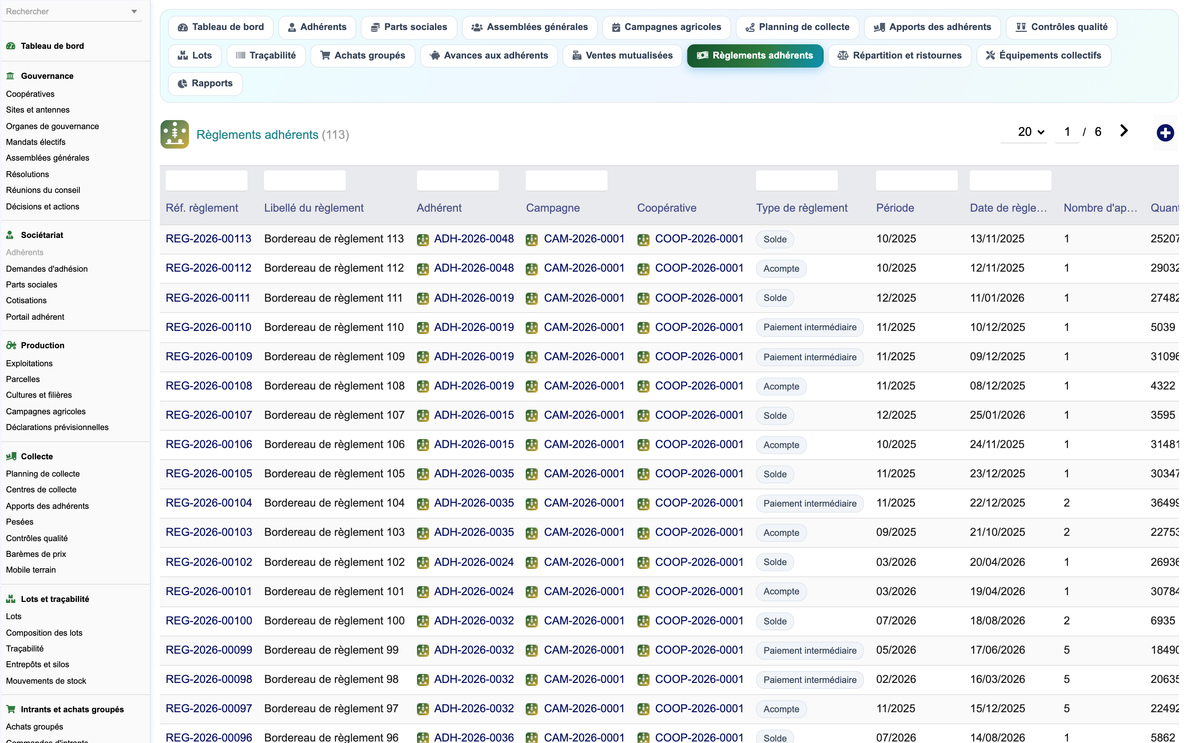Switch to Adhérents tab
Screen dimensions: 1200x743
317,27
